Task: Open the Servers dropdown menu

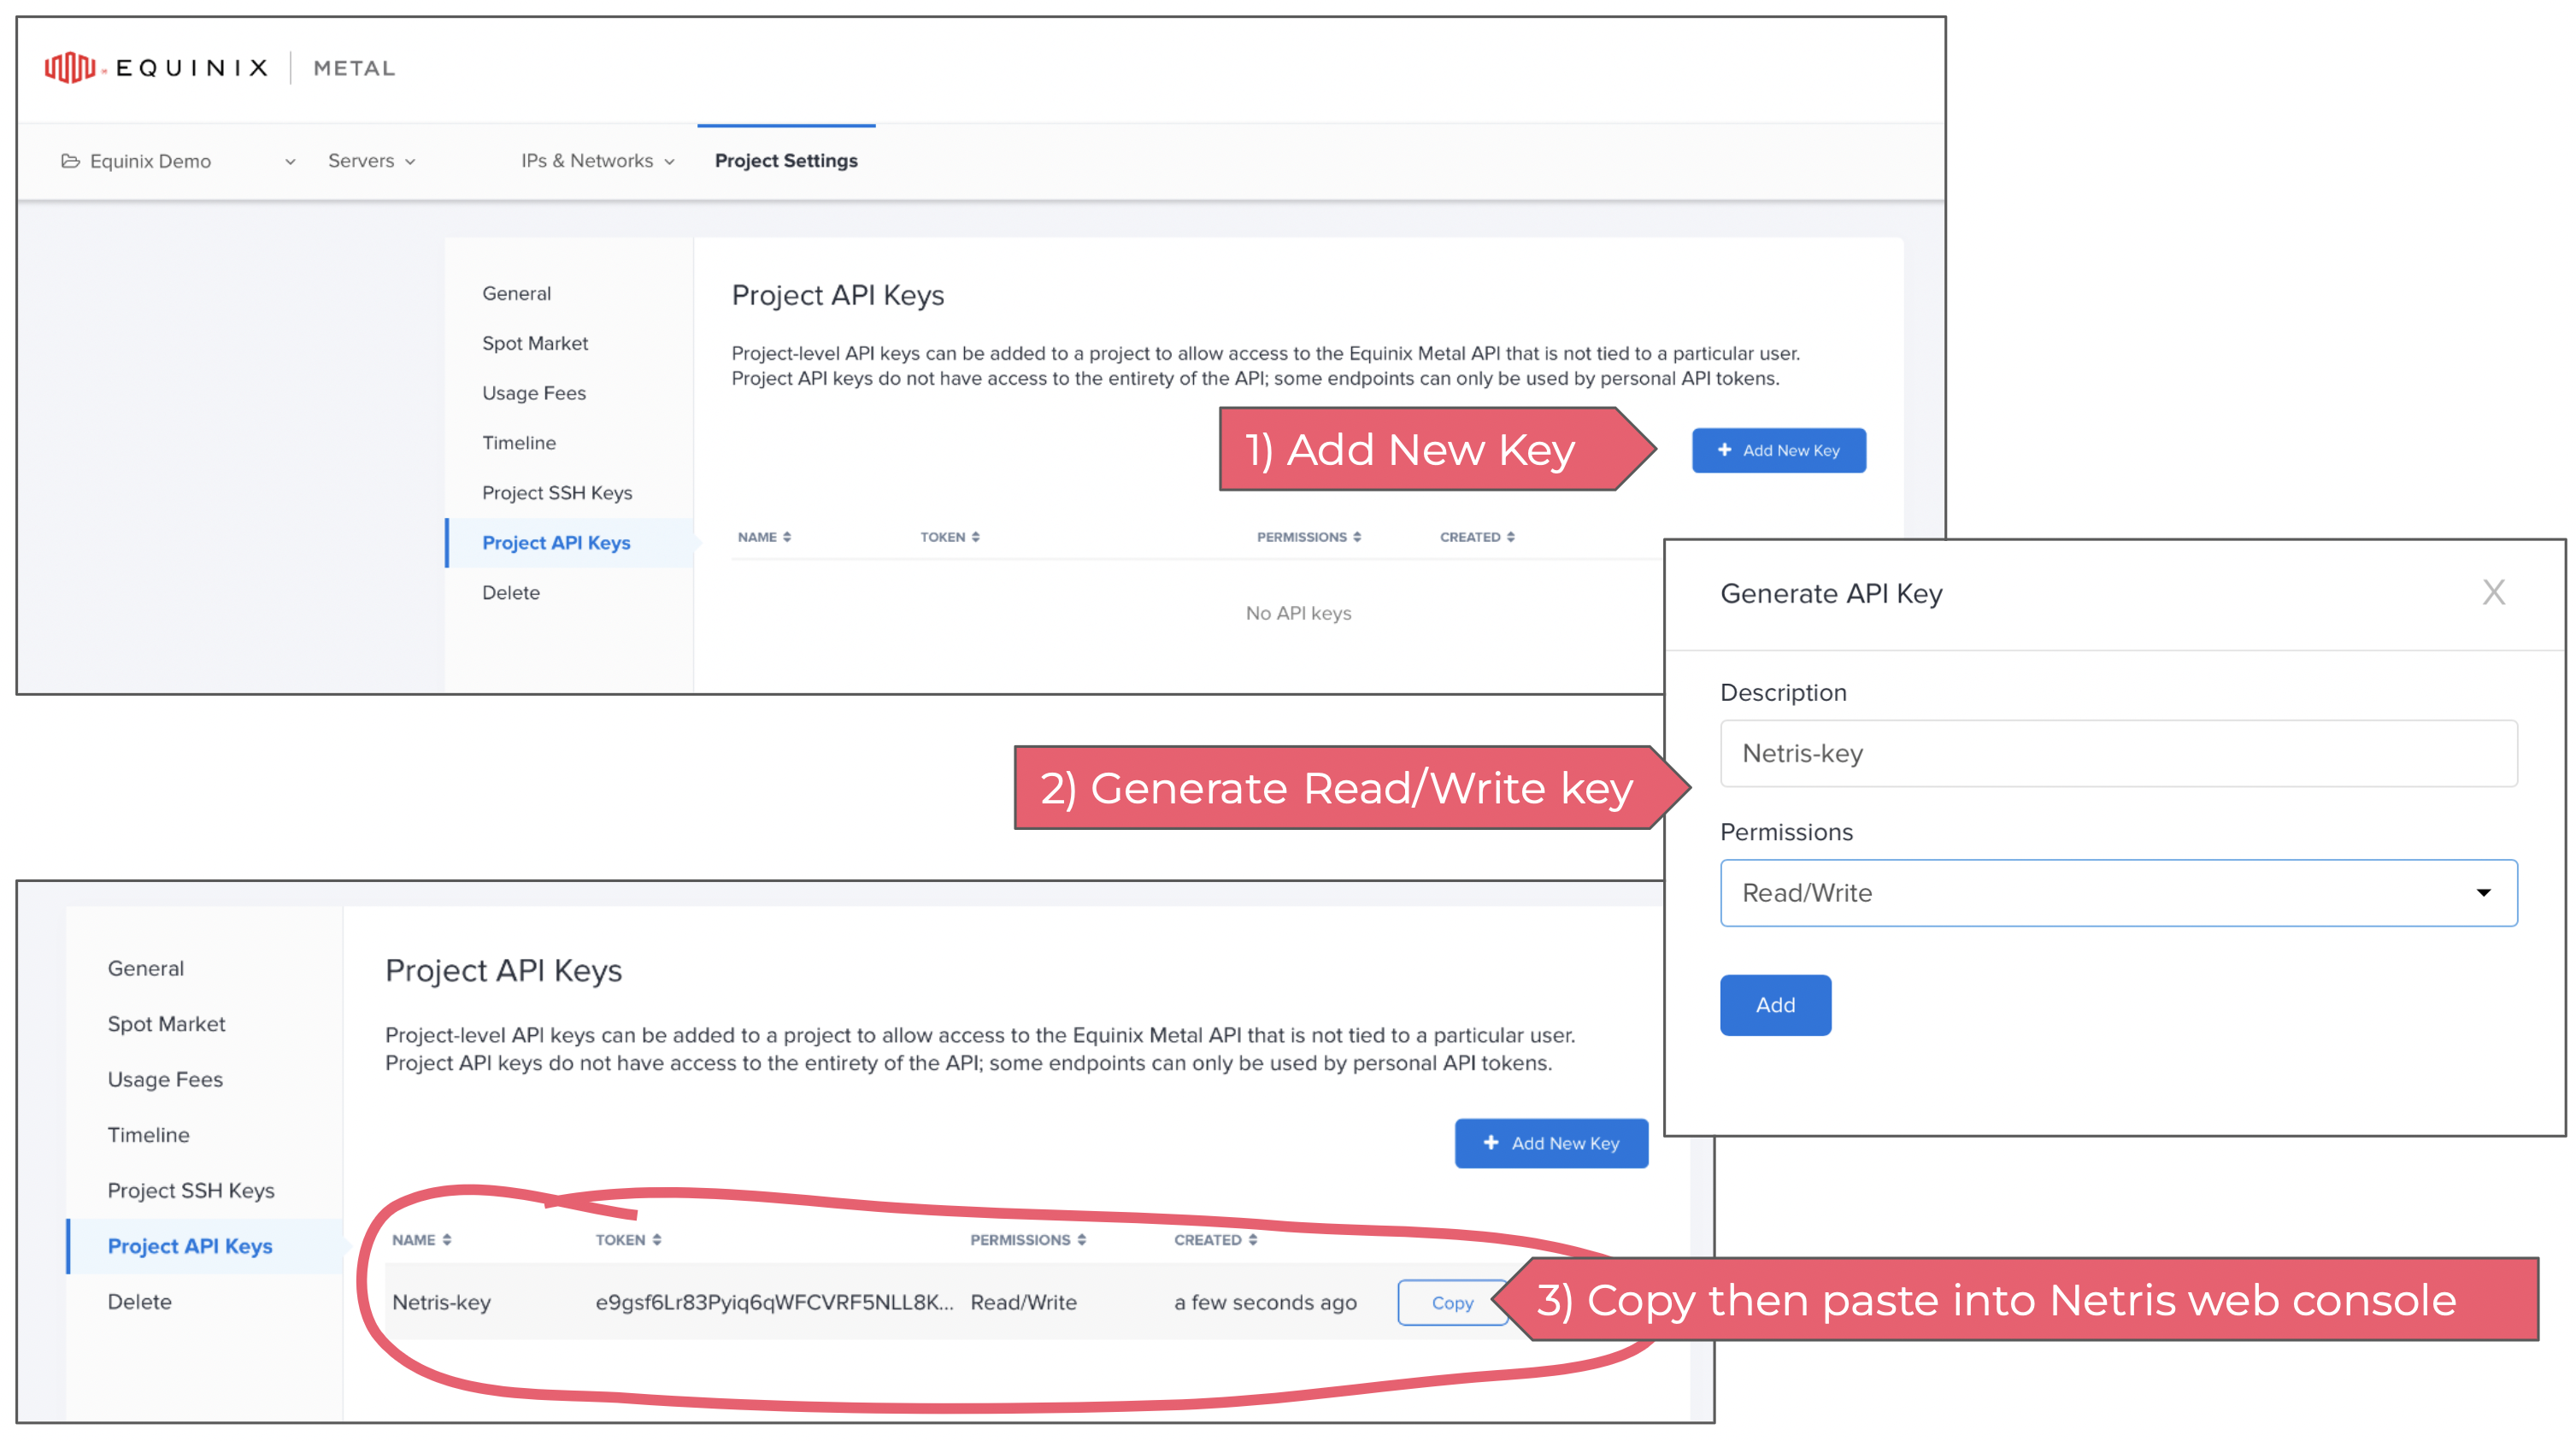Action: click(372, 161)
